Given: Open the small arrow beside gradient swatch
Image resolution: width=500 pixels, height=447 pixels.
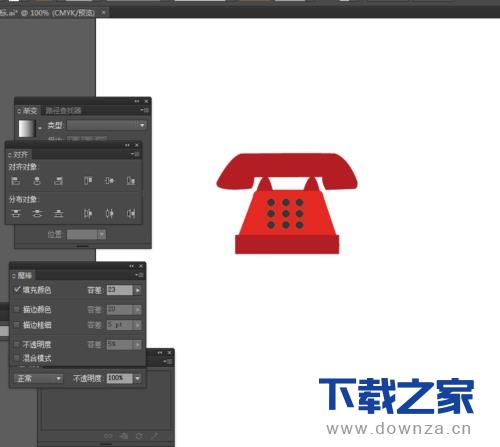Looking at the screenshot, I should pyautogui.click(x=40, y=128).
